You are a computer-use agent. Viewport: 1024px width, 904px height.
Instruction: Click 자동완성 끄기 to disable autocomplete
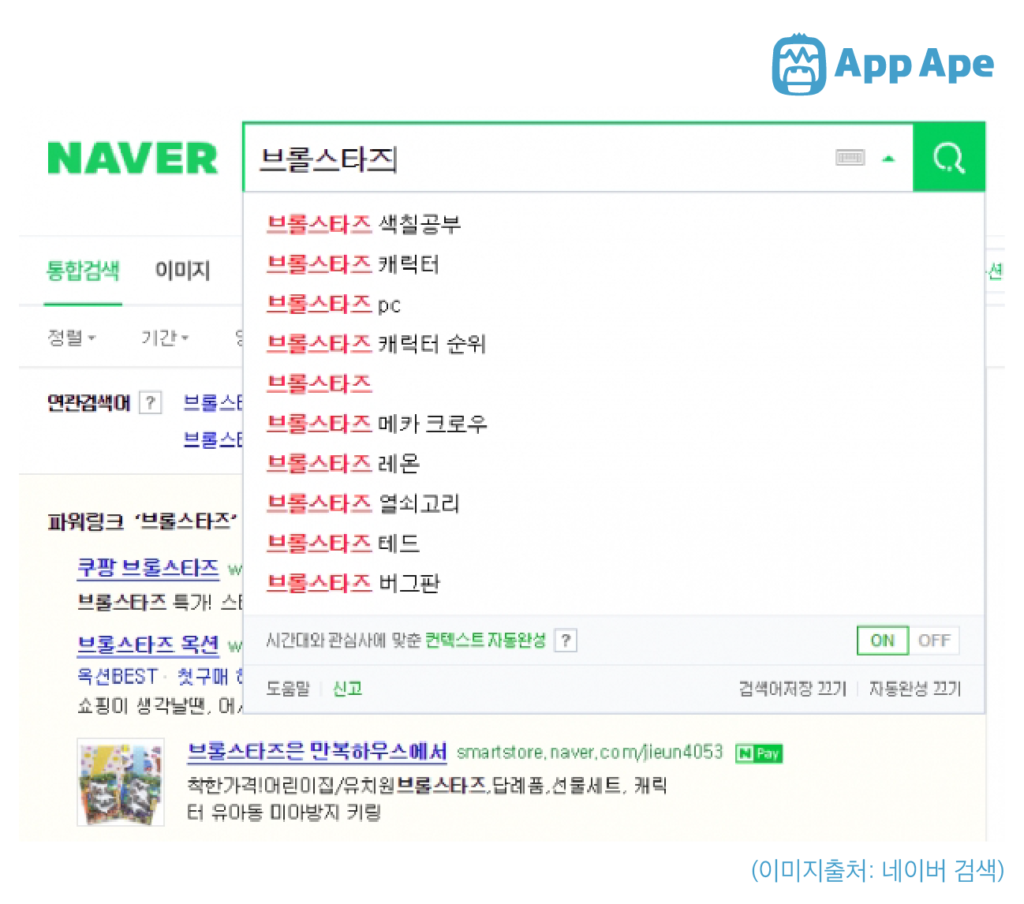pos(914,688)
